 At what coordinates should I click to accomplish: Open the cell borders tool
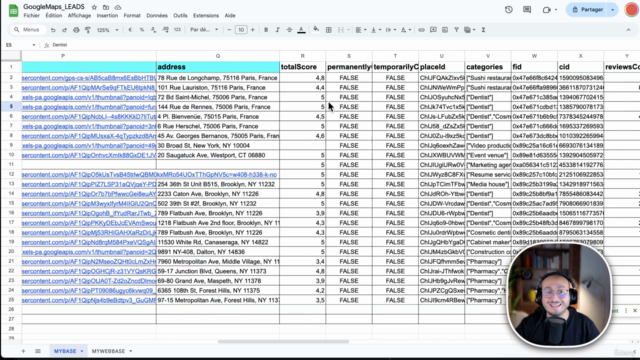click(x=329, y=30)
